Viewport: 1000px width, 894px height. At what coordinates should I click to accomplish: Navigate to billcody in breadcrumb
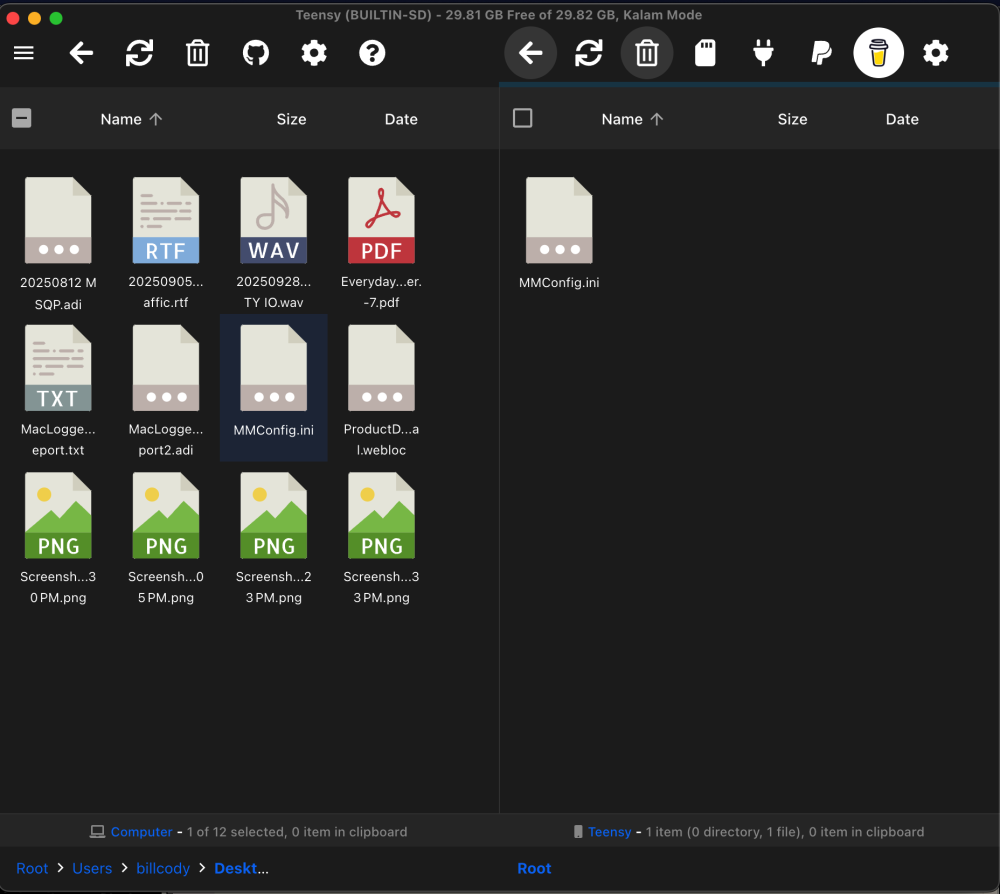coord(163,868)
